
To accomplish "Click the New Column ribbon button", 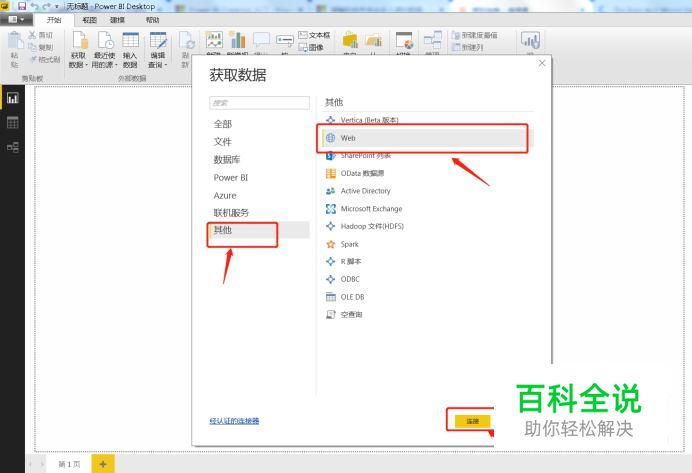I will click(467, 47).
